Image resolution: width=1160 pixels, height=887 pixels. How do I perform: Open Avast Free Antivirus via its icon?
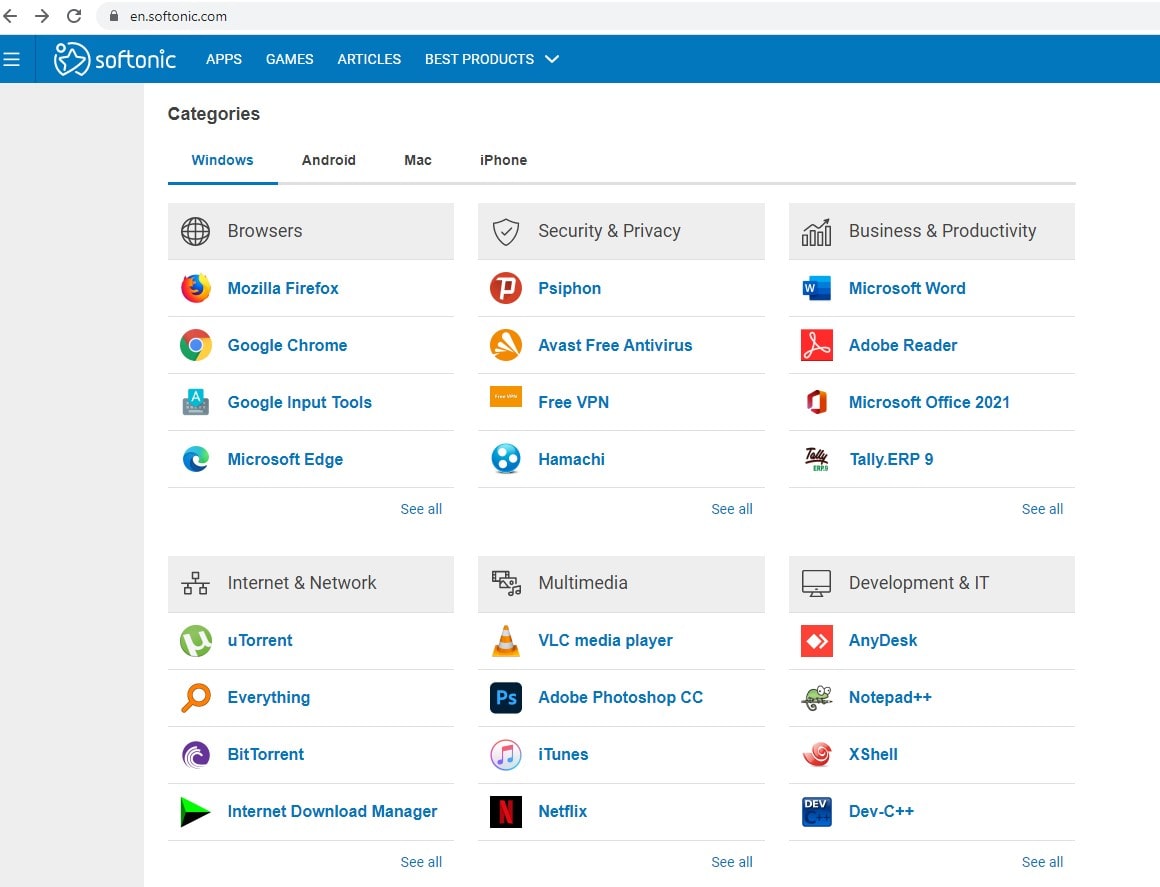tap(505, 345)
